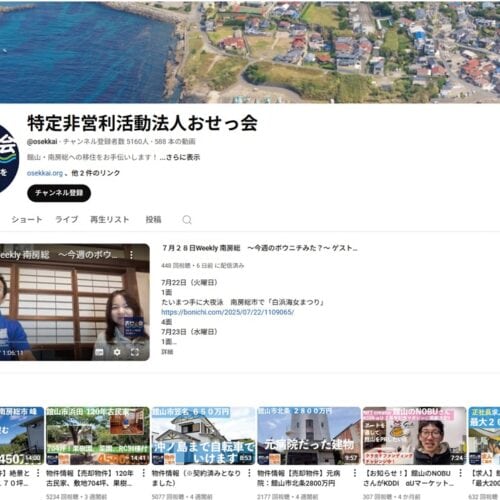Screen dimensions: 500x500
Task: Open options menu for the 館山のNOBU video
Action: coord(460,473)
